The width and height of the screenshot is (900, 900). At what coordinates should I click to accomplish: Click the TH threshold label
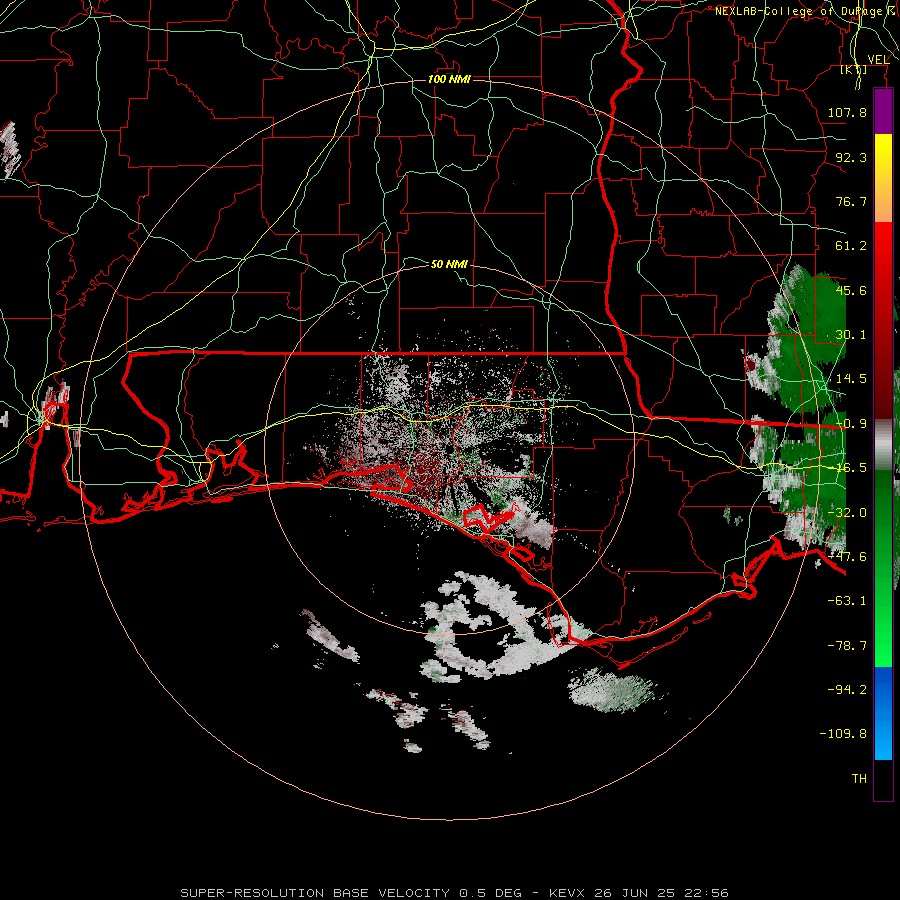(859, 779)
